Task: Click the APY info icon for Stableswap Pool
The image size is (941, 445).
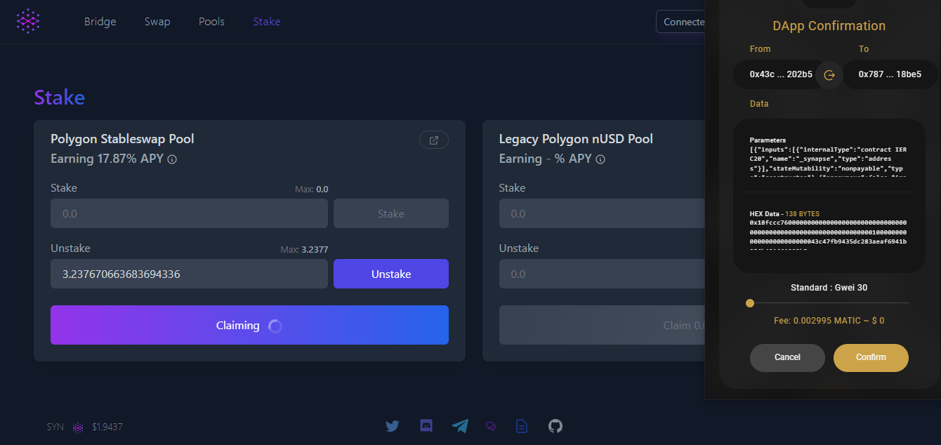Action: (x=172, y=160)
